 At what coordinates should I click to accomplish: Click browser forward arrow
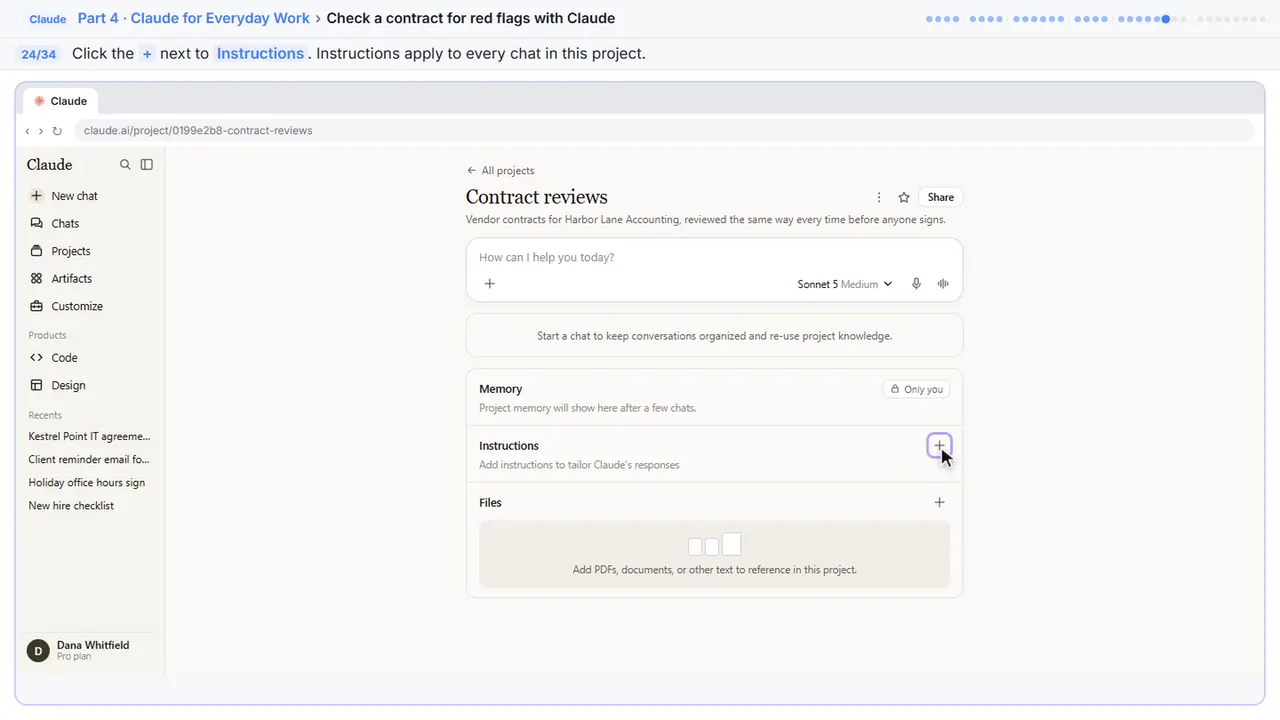pos(41,131)
